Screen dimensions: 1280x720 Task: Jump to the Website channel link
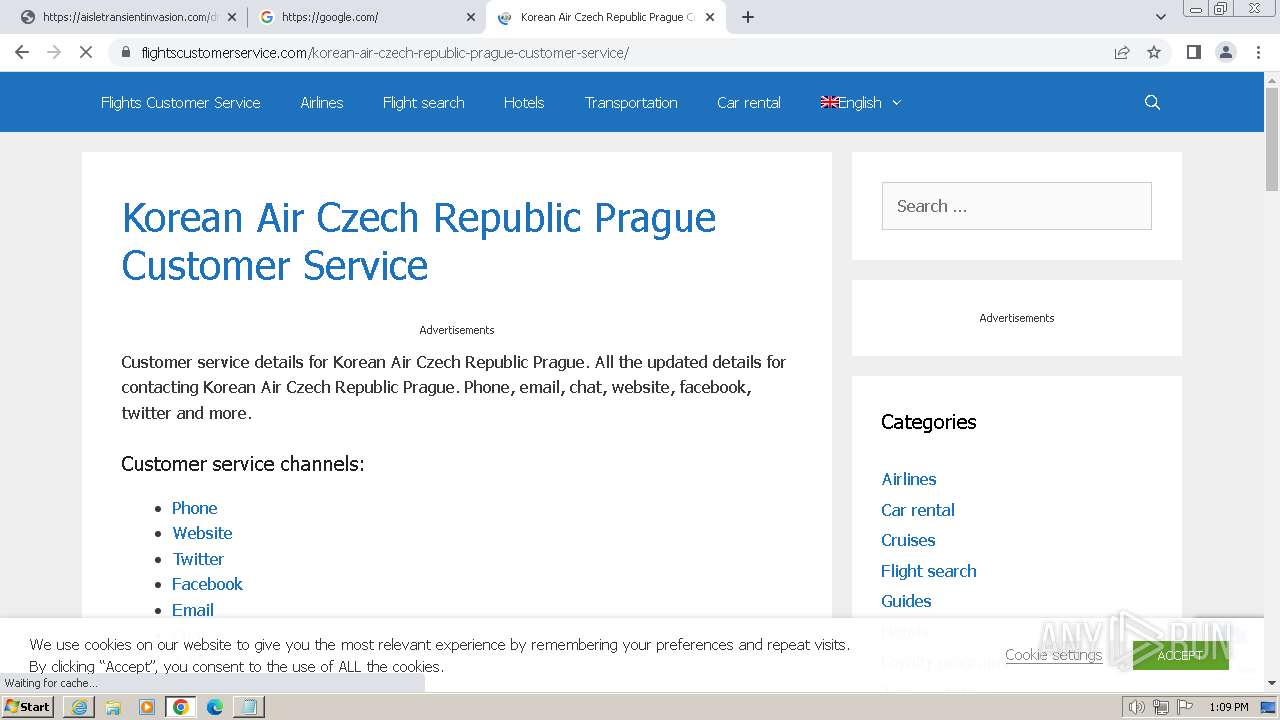(202, 533)
